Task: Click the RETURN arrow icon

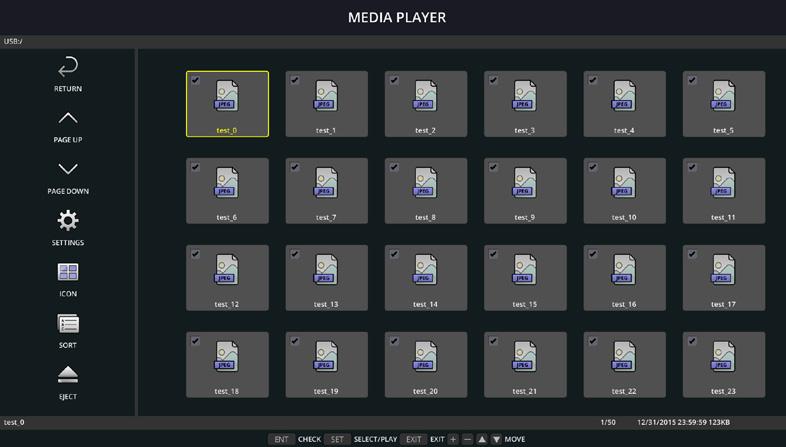Action: pos(68,67)
